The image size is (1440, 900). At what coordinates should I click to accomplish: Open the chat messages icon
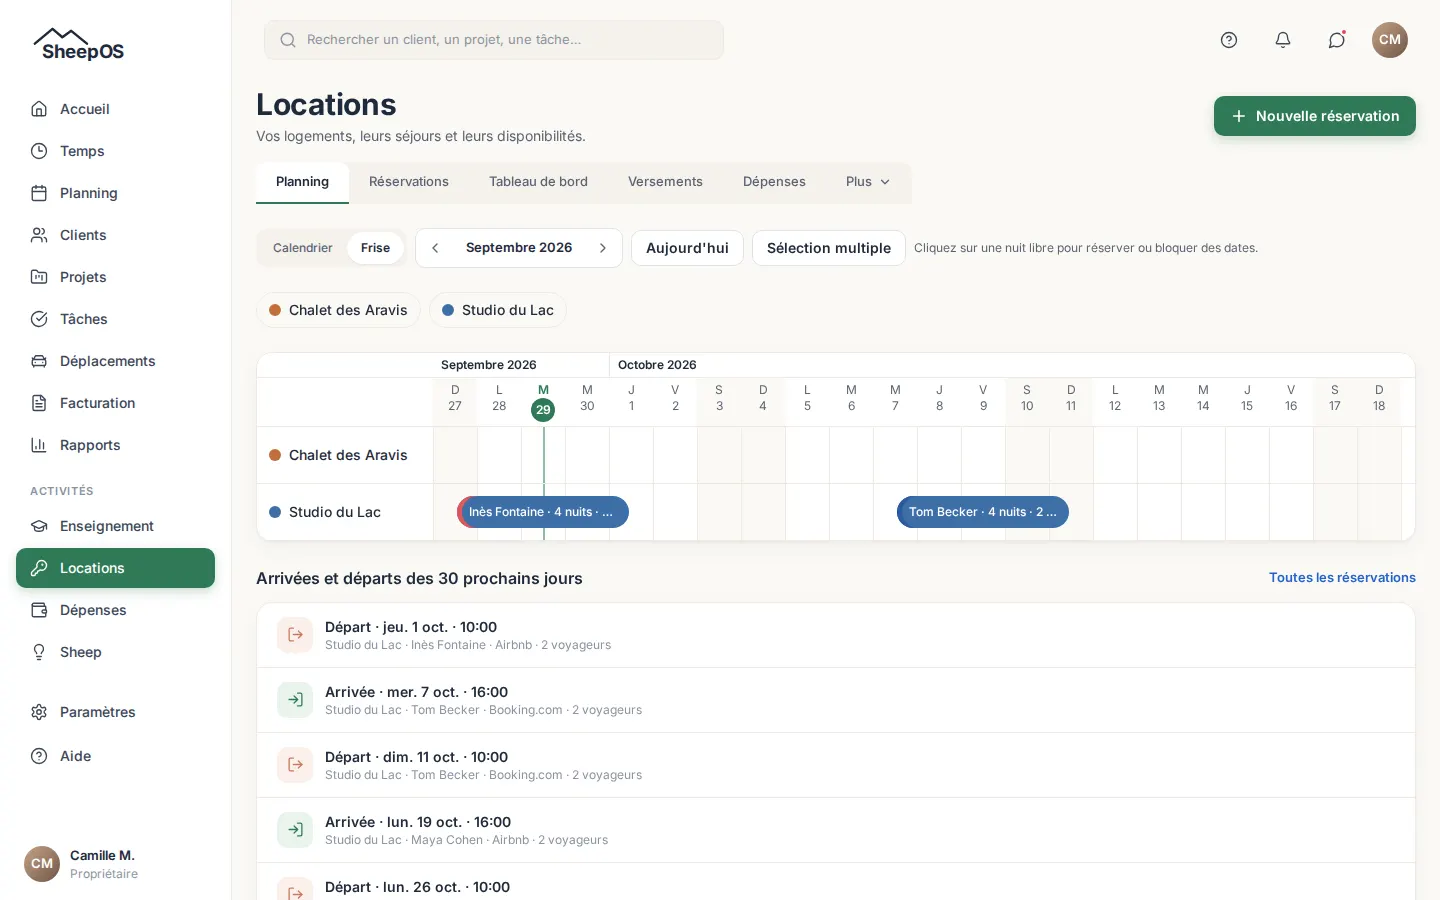(1337, 40)
